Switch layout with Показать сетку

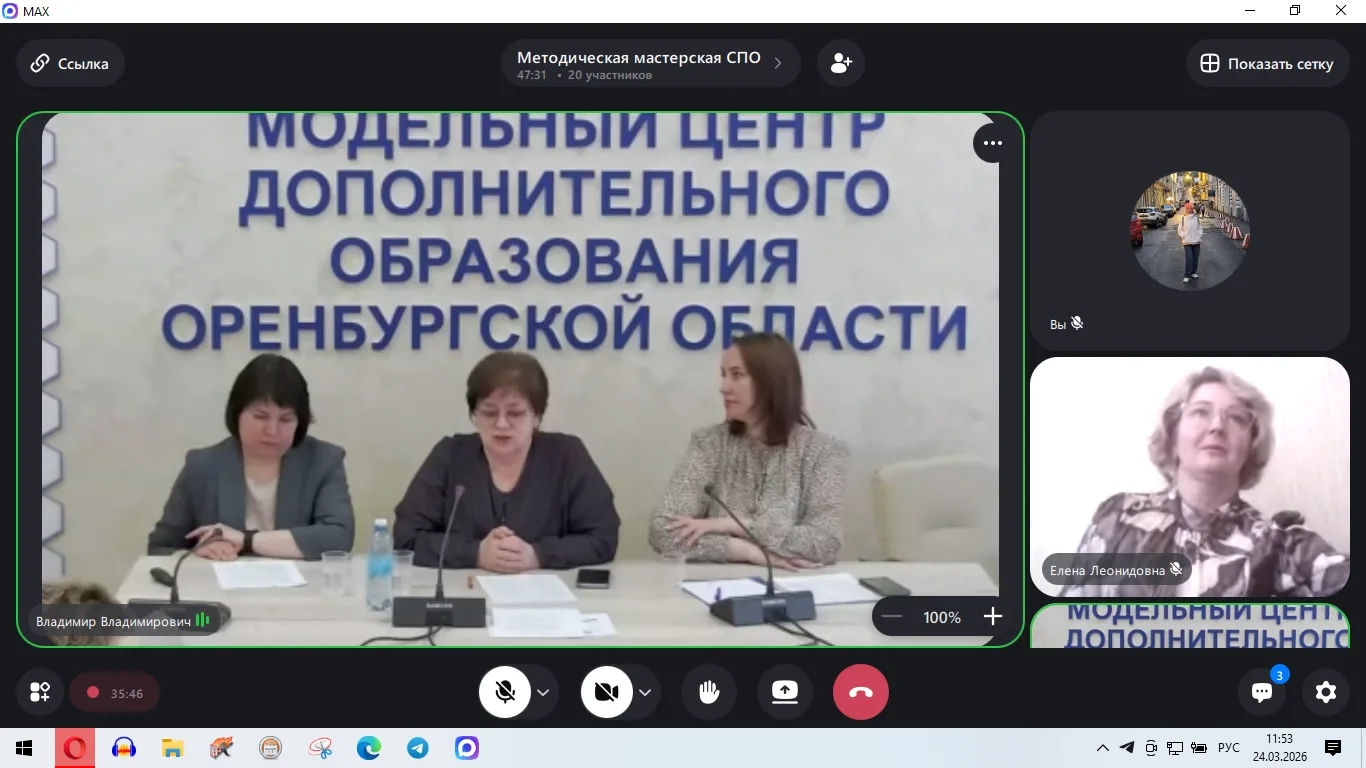(1268, 64)
